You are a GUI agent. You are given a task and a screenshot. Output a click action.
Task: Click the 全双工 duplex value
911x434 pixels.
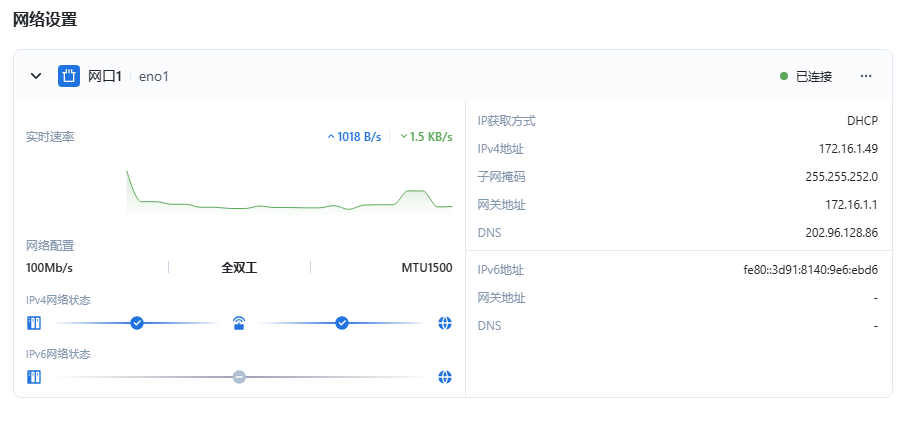tap(239, 268)
